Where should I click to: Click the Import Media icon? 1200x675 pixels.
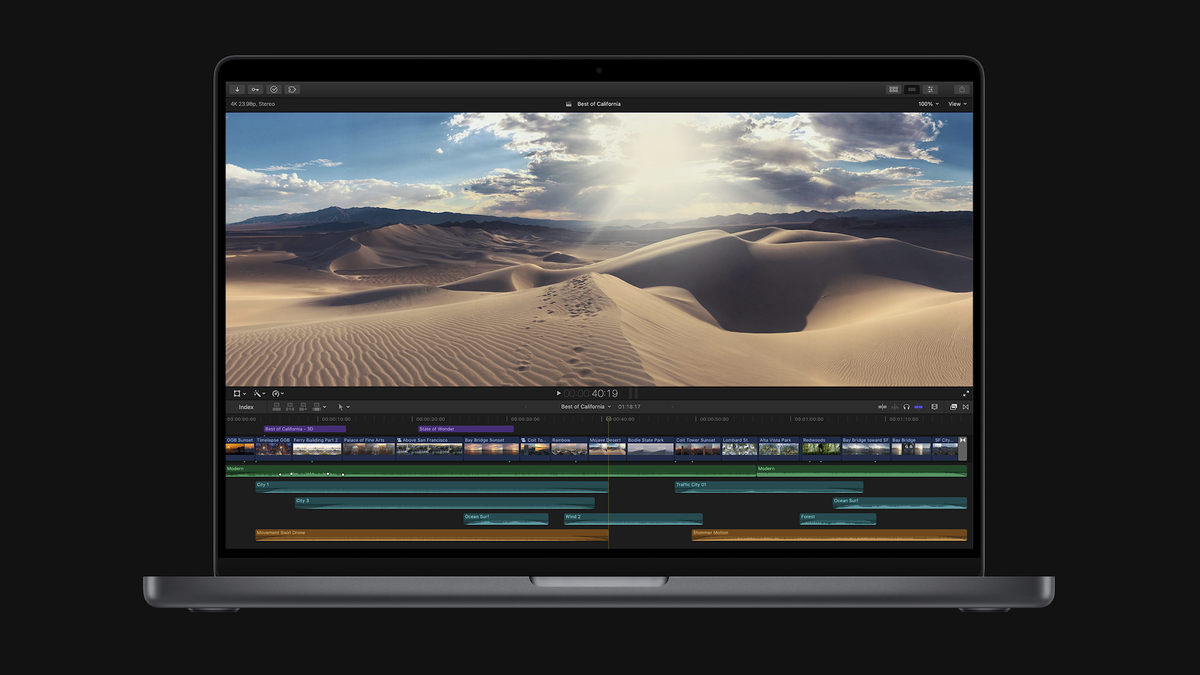point(237,89)
